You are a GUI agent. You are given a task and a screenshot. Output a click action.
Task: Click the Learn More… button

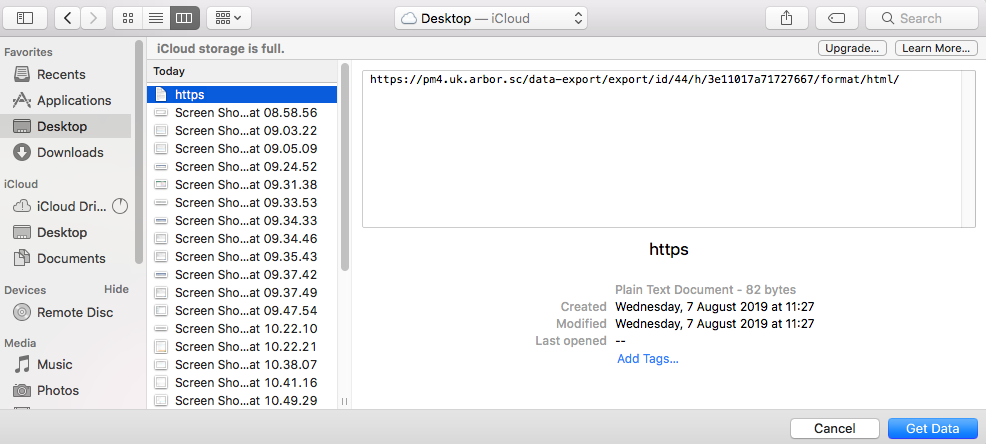(936, 48)
